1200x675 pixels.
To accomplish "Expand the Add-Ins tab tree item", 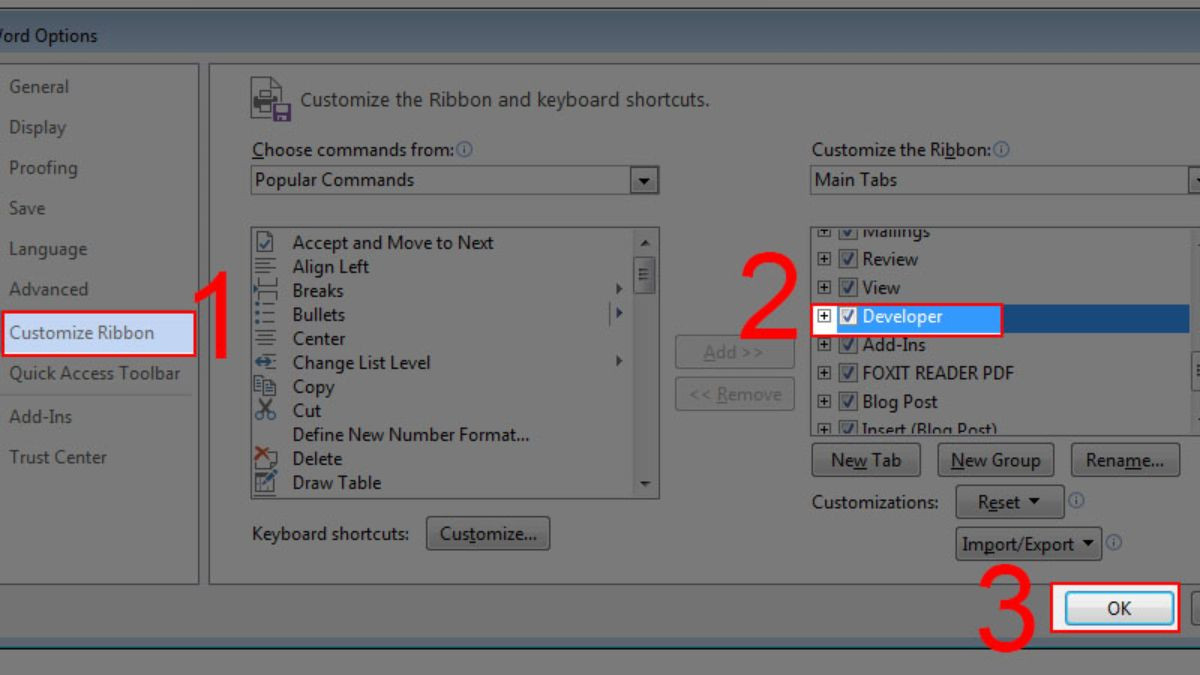I will point(822,344).
